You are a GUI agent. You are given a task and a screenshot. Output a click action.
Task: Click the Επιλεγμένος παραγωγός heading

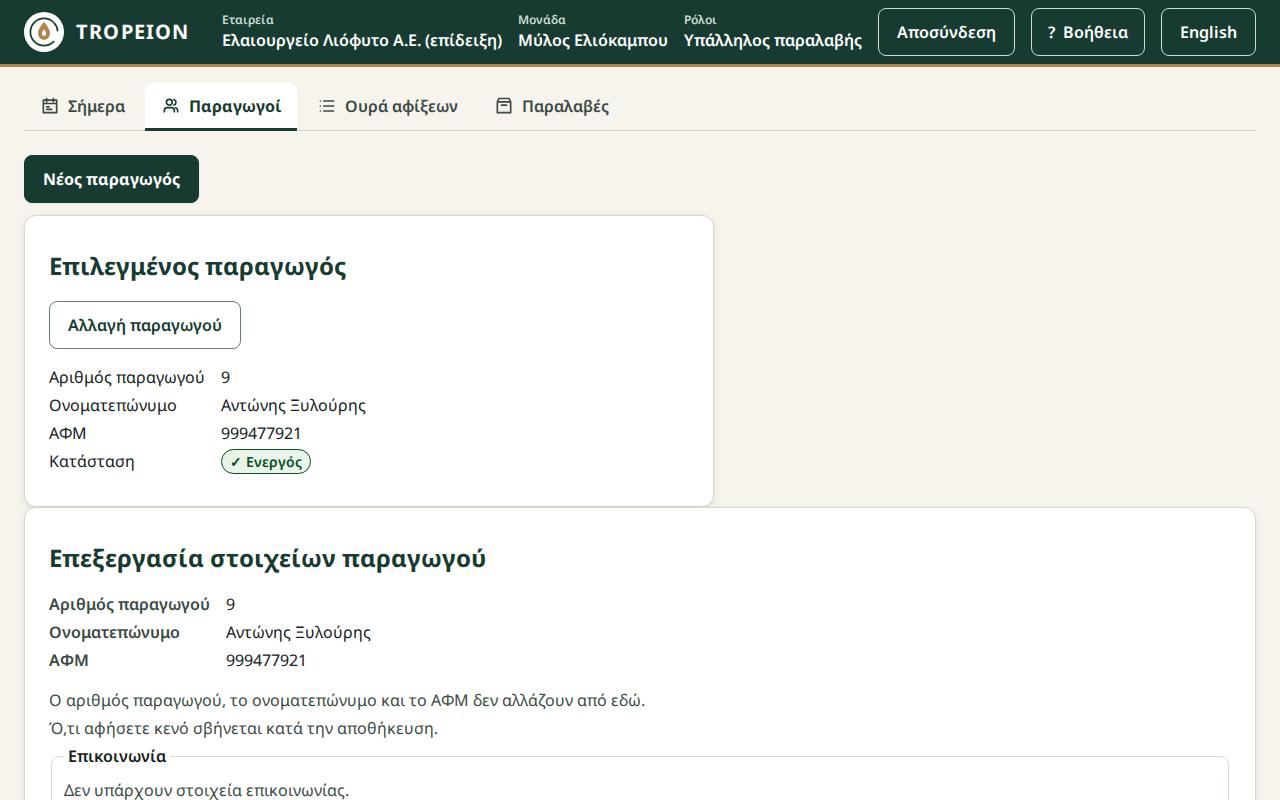click(198, 267)
